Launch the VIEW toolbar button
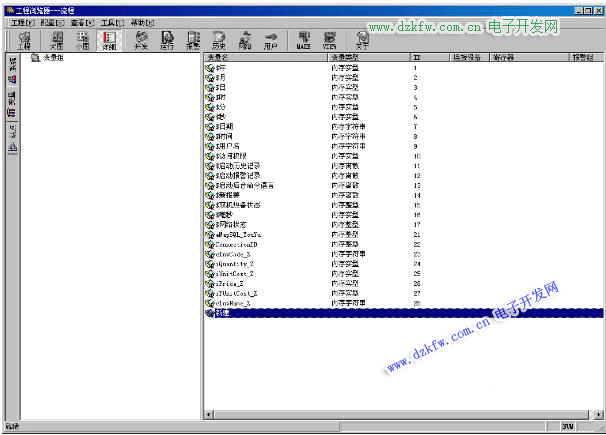 329,39
